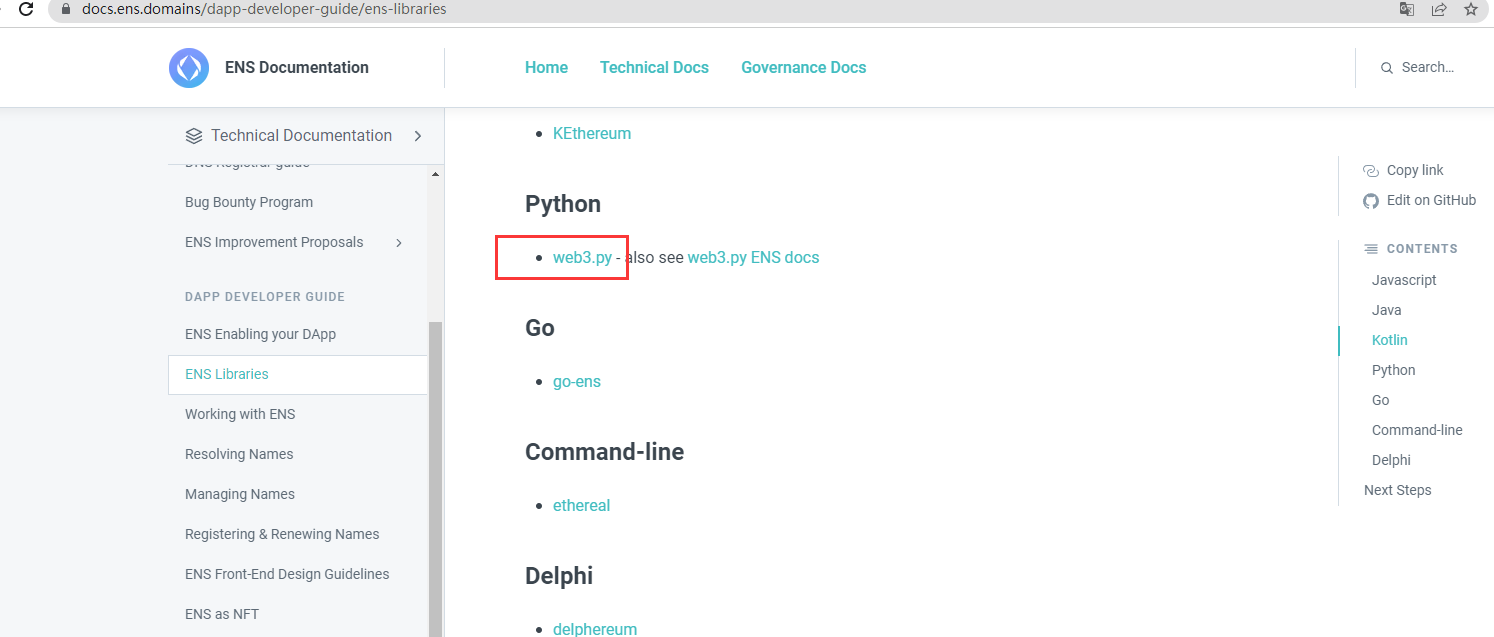This screenshot has width=1494, height=637.
Task: Open the web3.py ENS docs link
Action: point(753,257)
